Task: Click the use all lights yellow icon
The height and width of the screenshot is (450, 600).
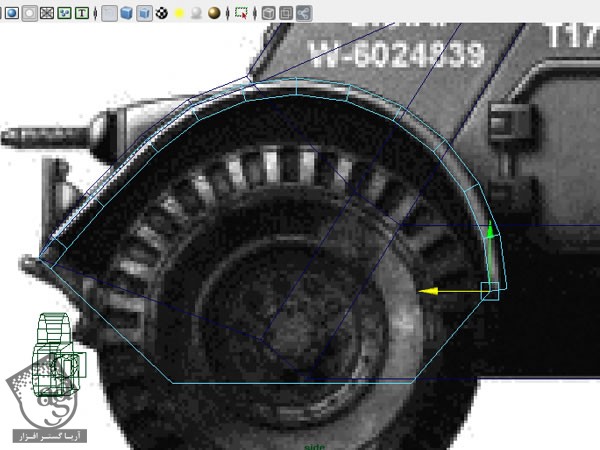Action: (179, 14)
